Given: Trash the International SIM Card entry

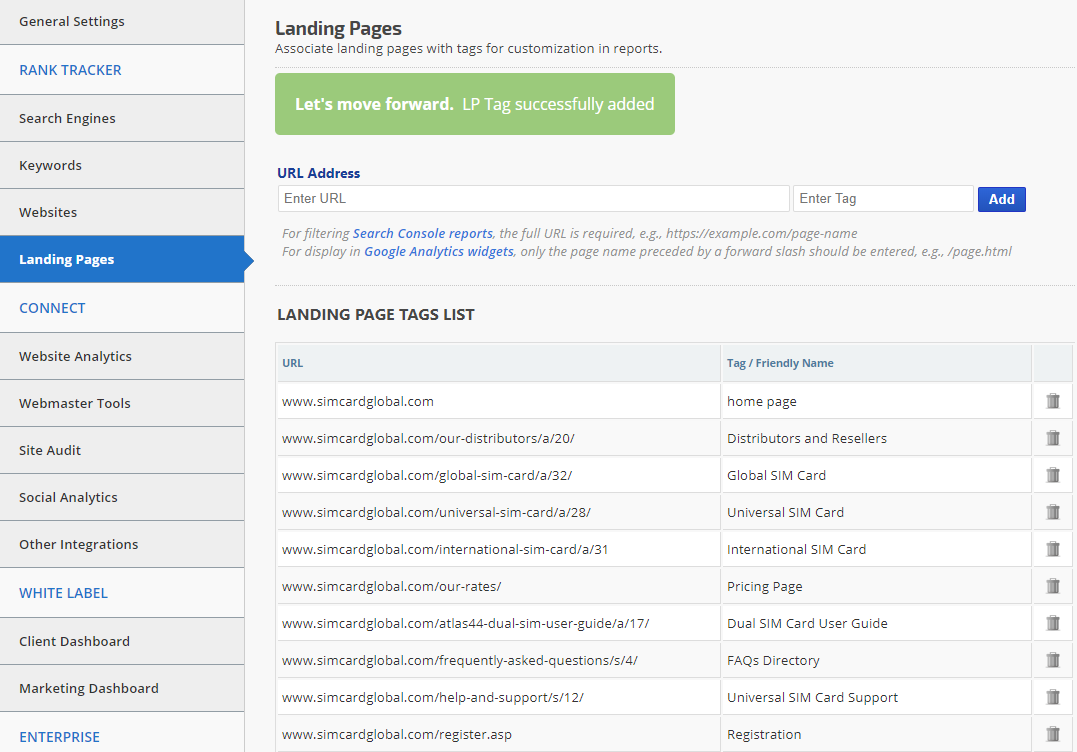Looking at the screenshot, I should point(1052,549).
